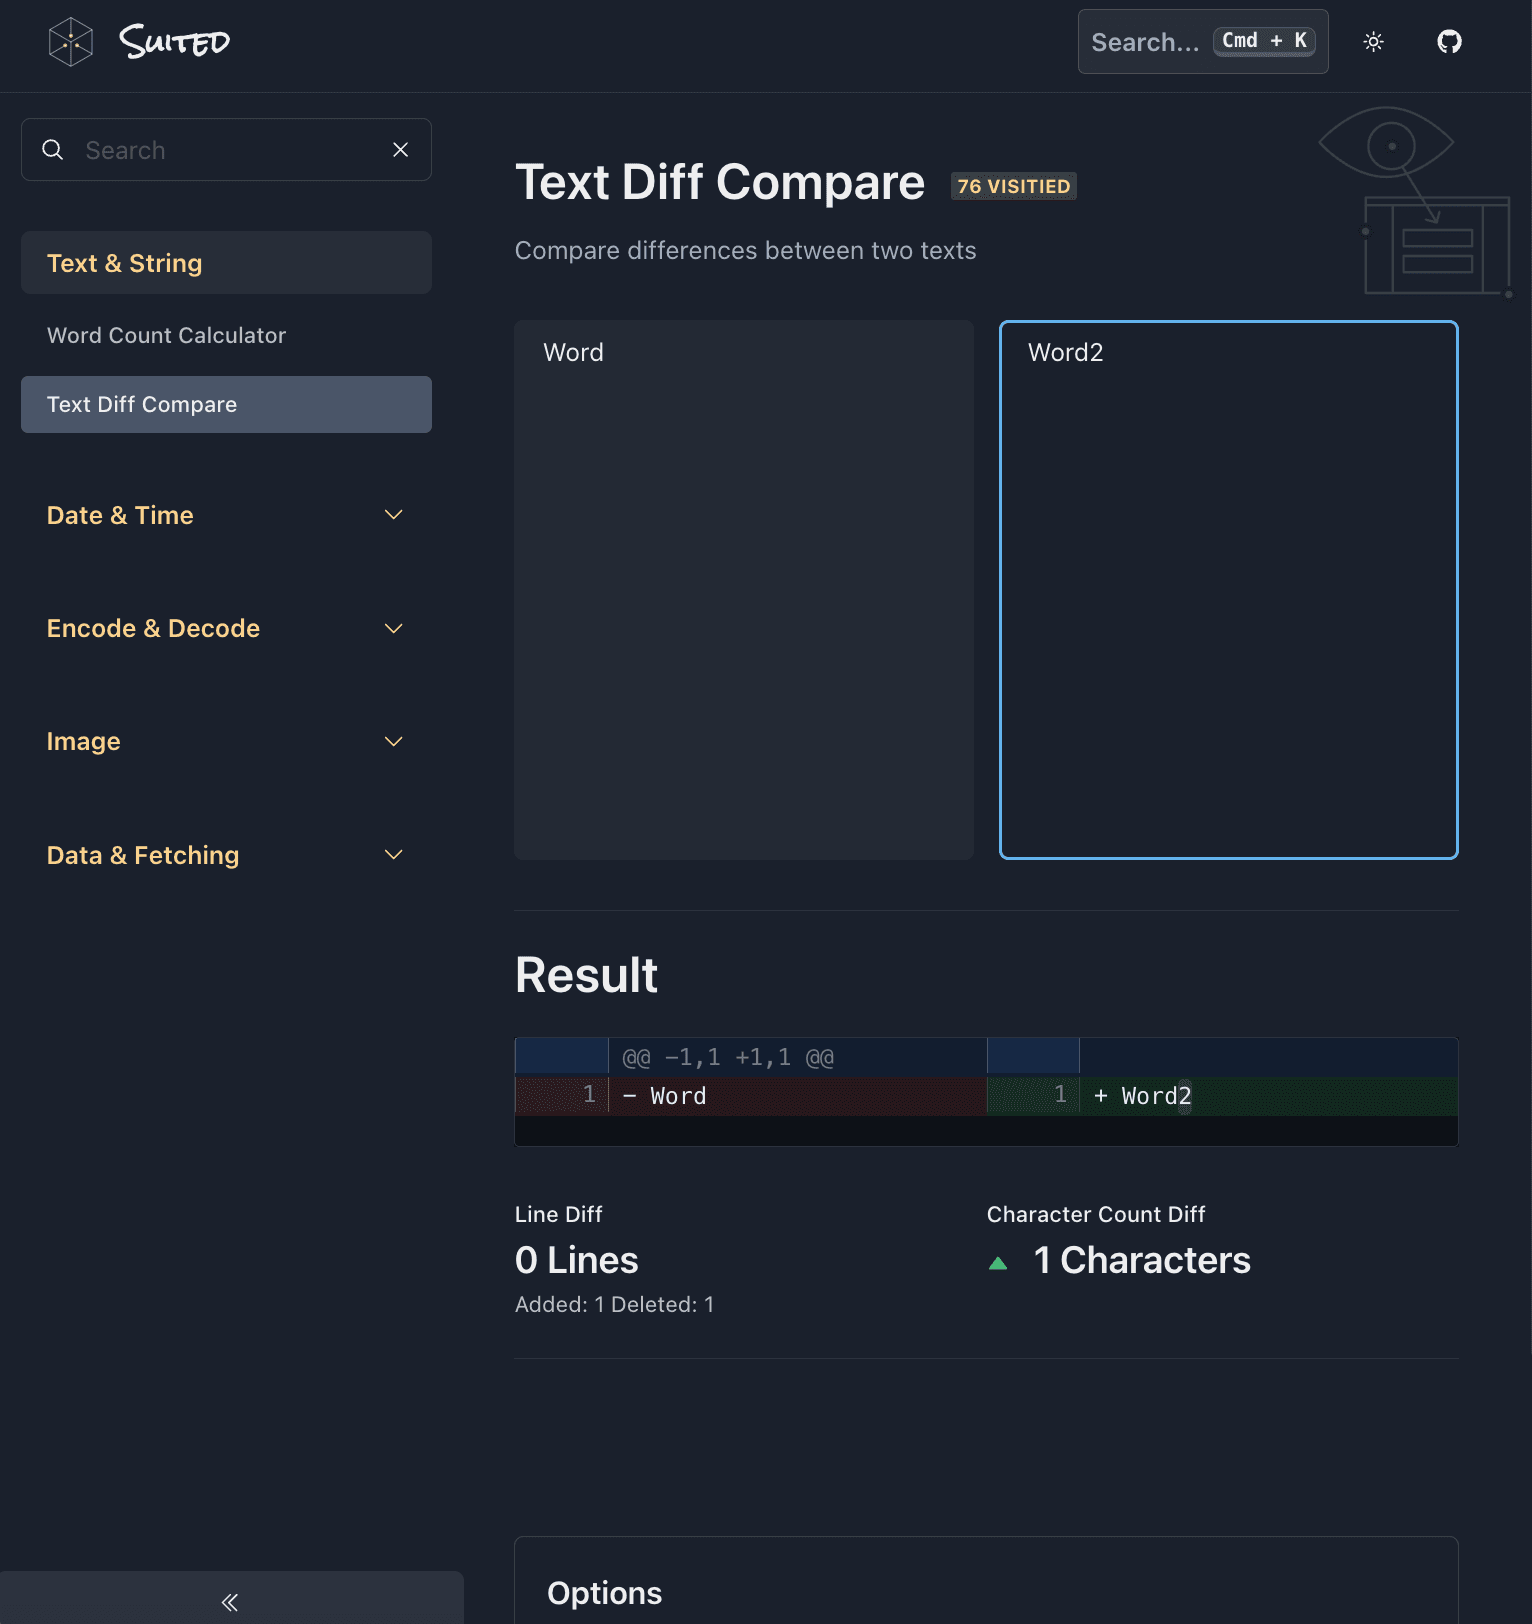Select the Text & String category
1532x1624 pixels.
click(226, 263)
